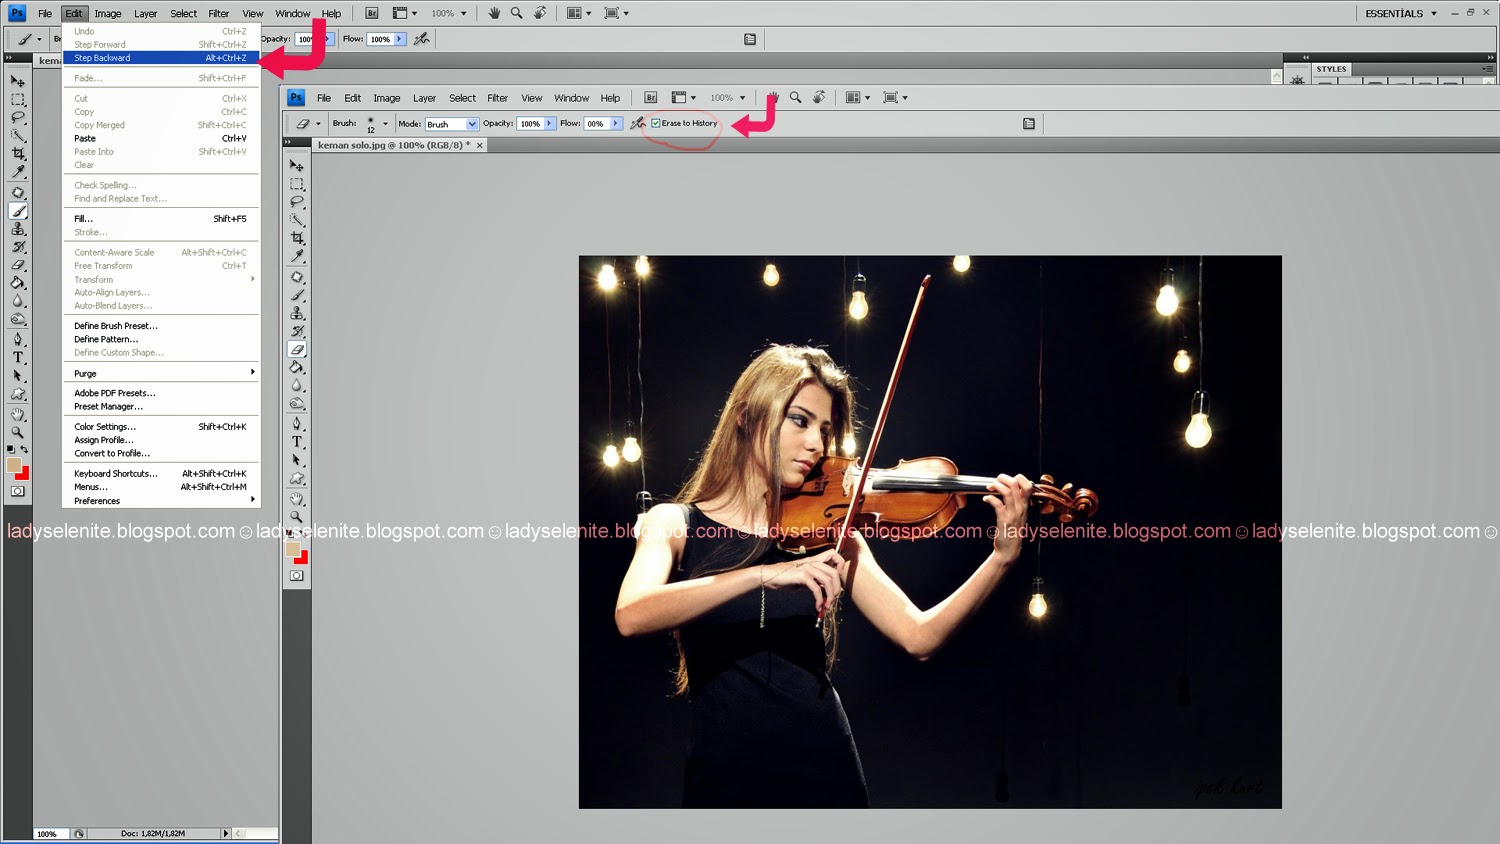1500x844 pixels.
Task: Click the eraser Opacity input field
Action: tap(530, 124)
